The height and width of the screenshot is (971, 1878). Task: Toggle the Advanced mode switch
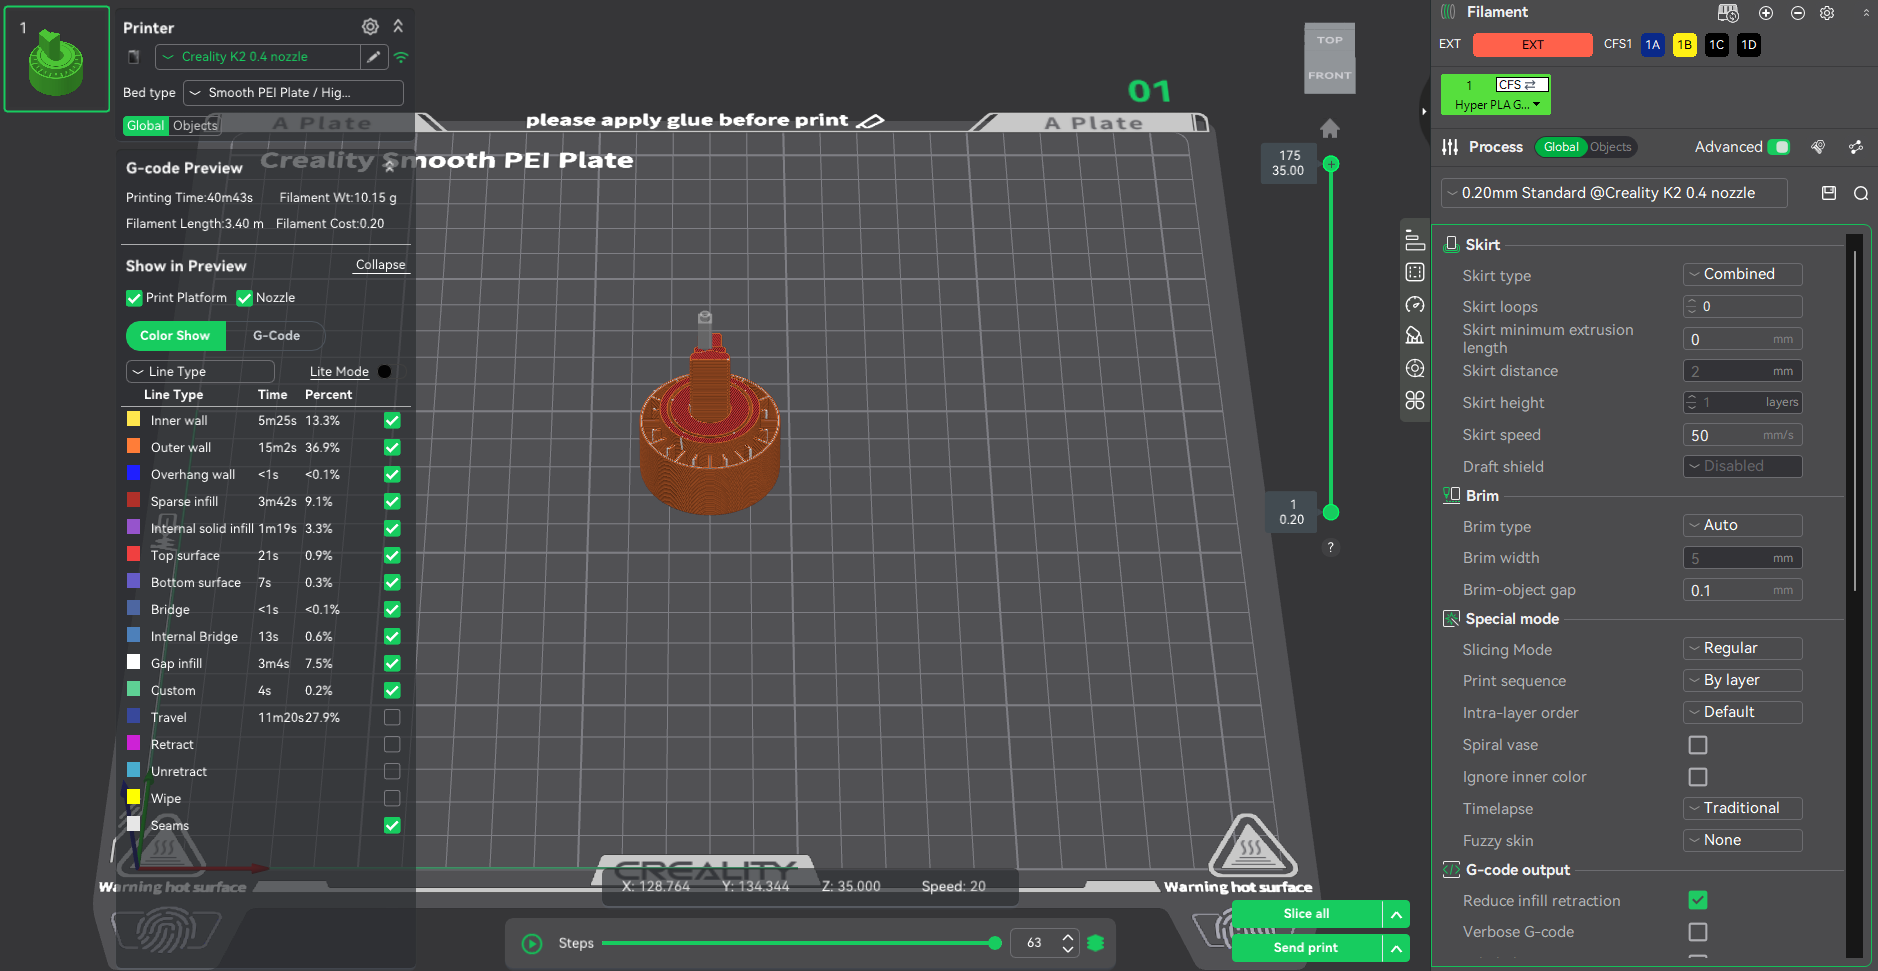coord(1779,147)
